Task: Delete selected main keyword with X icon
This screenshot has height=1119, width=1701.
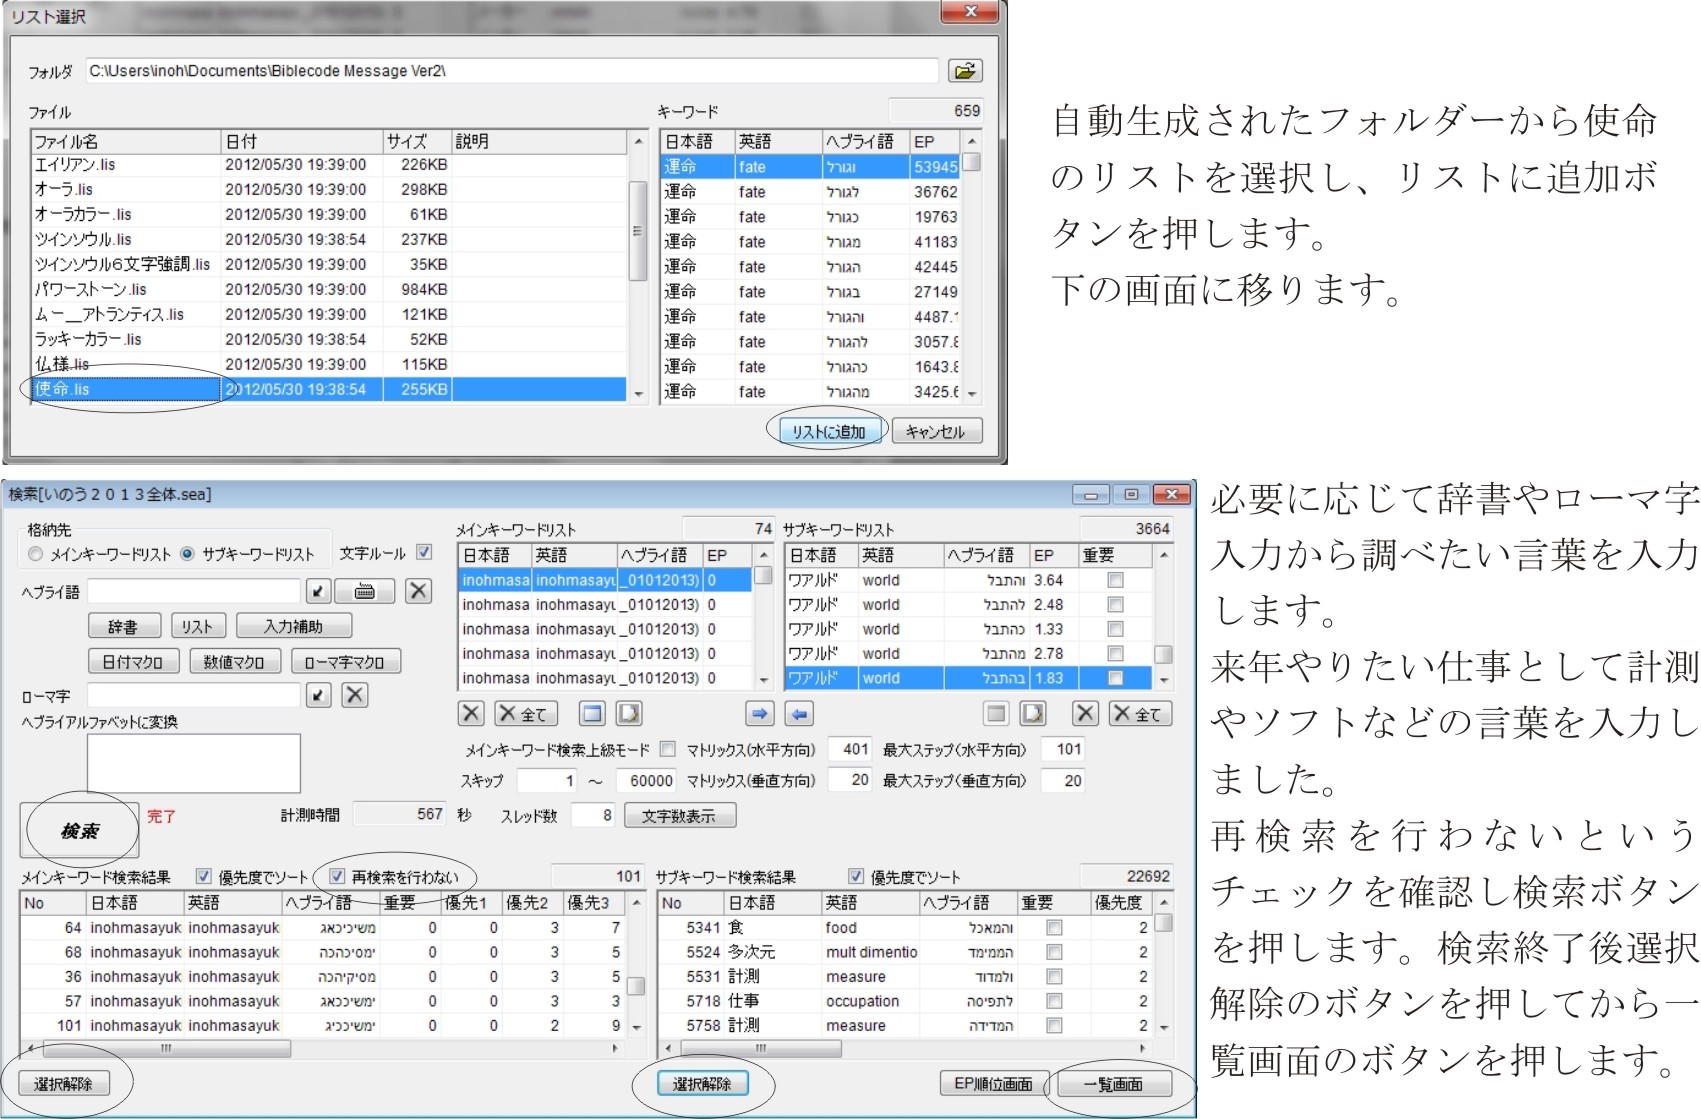Action: tap(471, 714)
